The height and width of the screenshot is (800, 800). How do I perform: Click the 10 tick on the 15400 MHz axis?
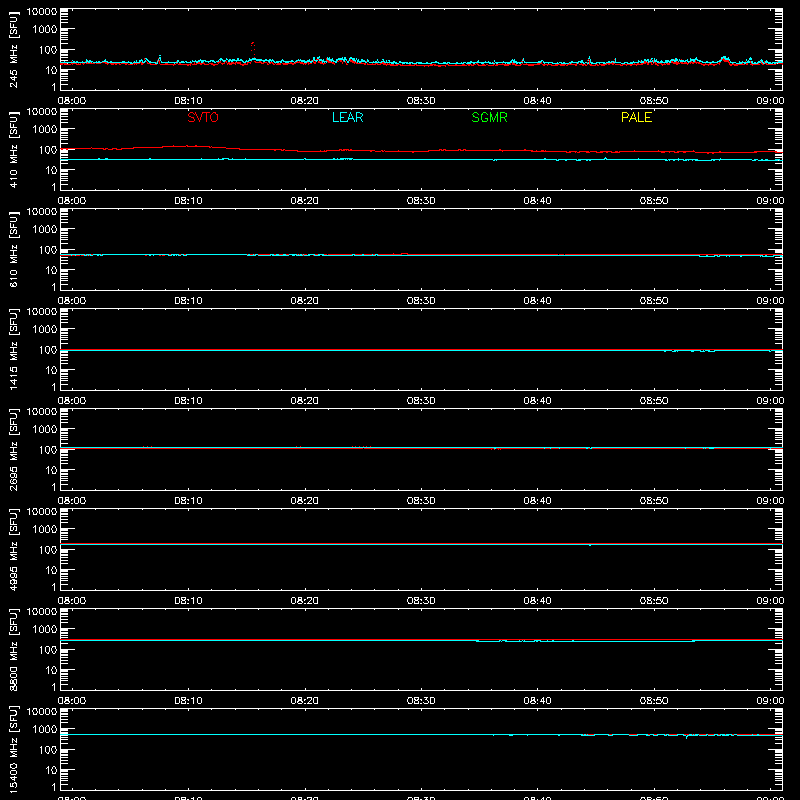pyautogui.click(x=51, y=770)
